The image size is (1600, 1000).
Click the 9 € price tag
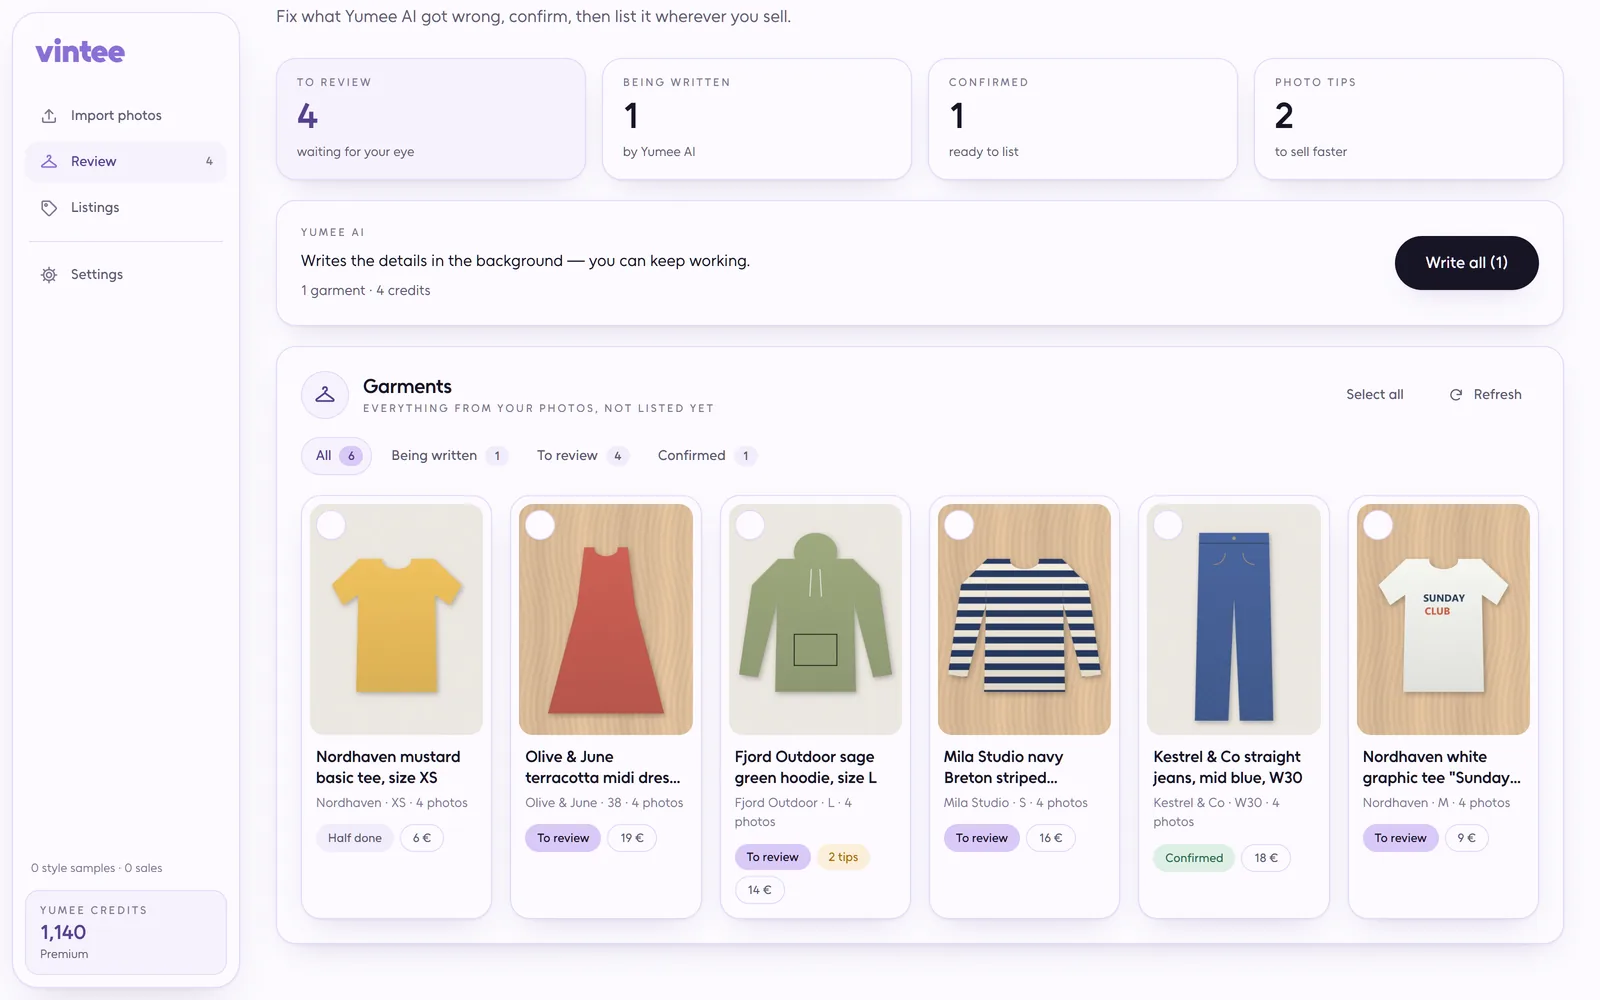click(x=1467, y=838)
